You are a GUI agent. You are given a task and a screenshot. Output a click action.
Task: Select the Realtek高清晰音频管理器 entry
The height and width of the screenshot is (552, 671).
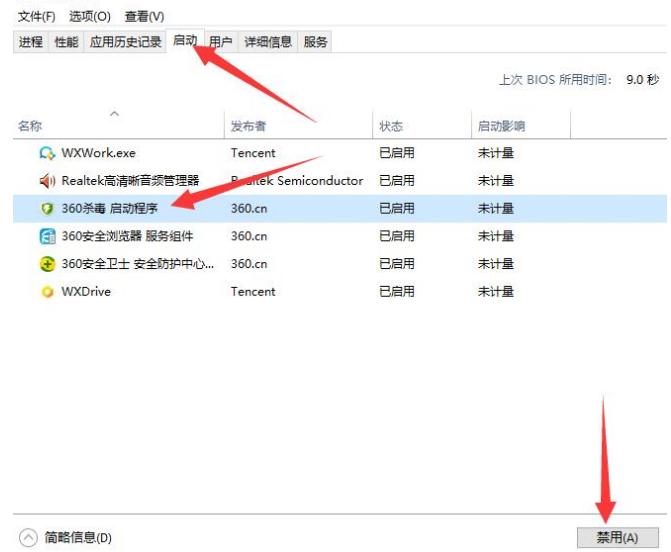[x=130, y=181]
